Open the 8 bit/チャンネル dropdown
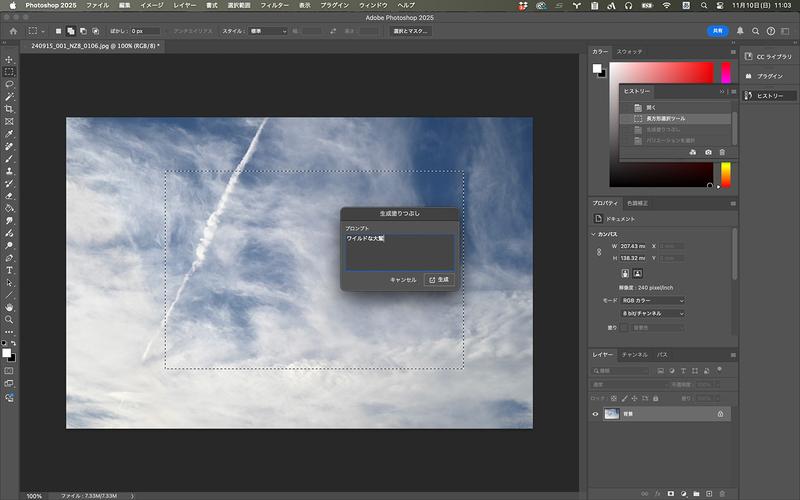 coord(653,313)
